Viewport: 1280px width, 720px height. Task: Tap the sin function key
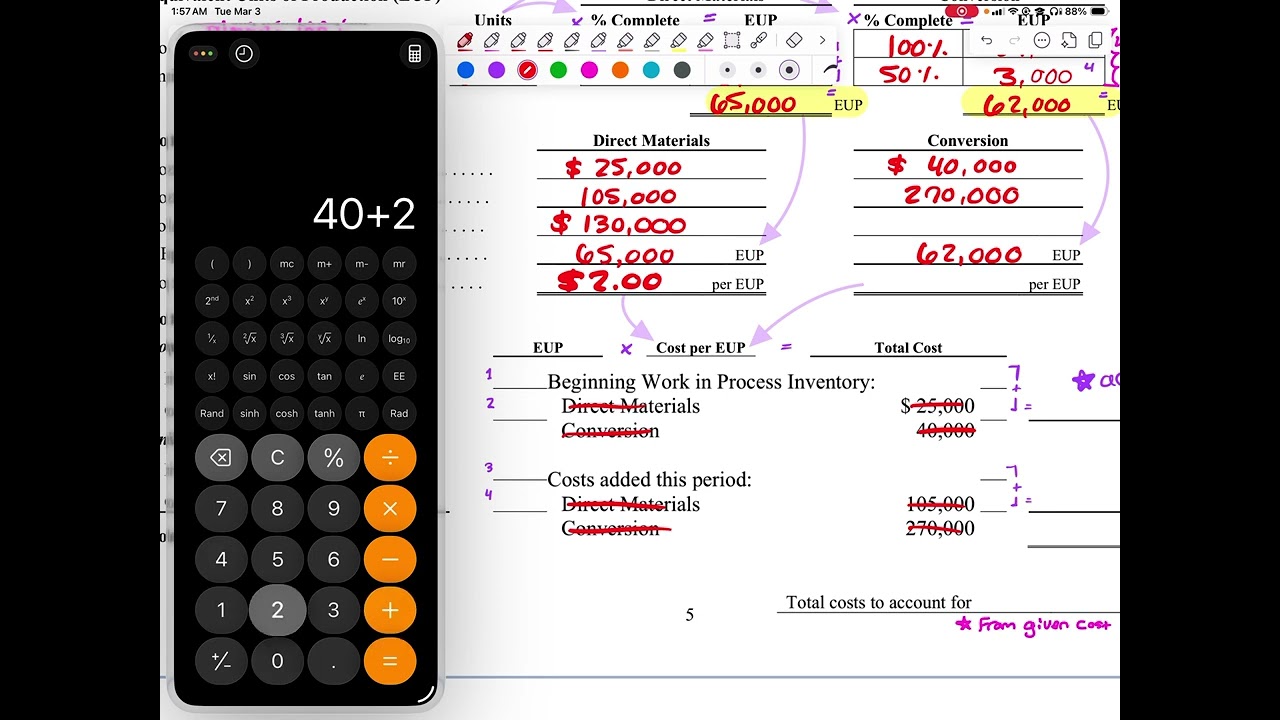(x=249, y=376)
